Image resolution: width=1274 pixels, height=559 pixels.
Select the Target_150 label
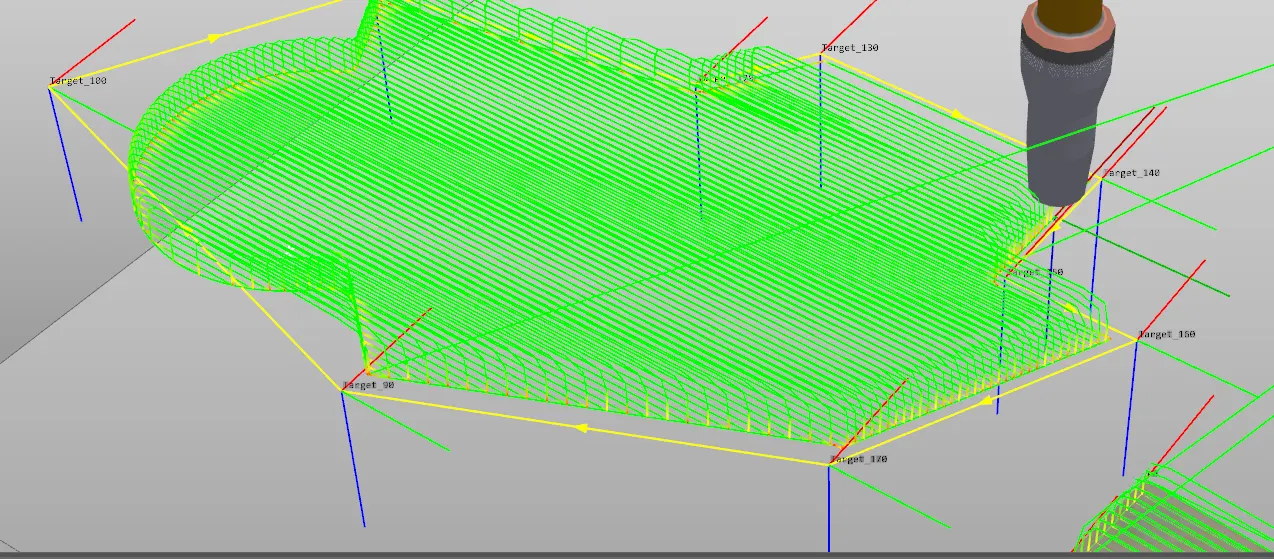pos(1036,272)
